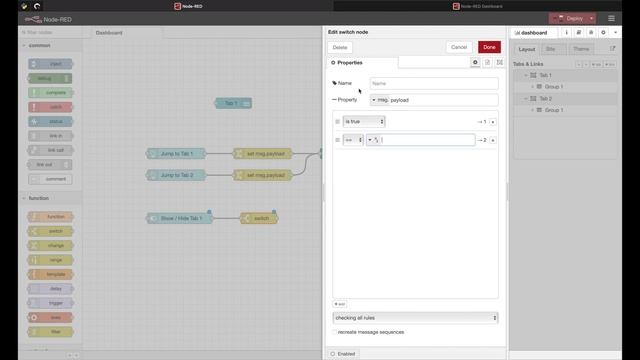Collapse Tab 1 in dashboard layout tree
This screenshot has width=640, height=360.
coord(526,76)
